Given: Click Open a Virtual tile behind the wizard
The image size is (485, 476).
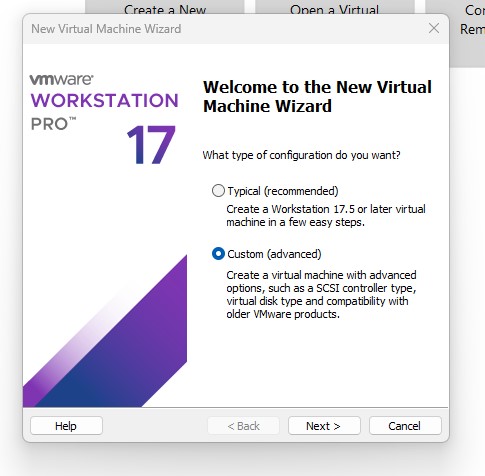Looking at the screenshot, I should (335, 7).
